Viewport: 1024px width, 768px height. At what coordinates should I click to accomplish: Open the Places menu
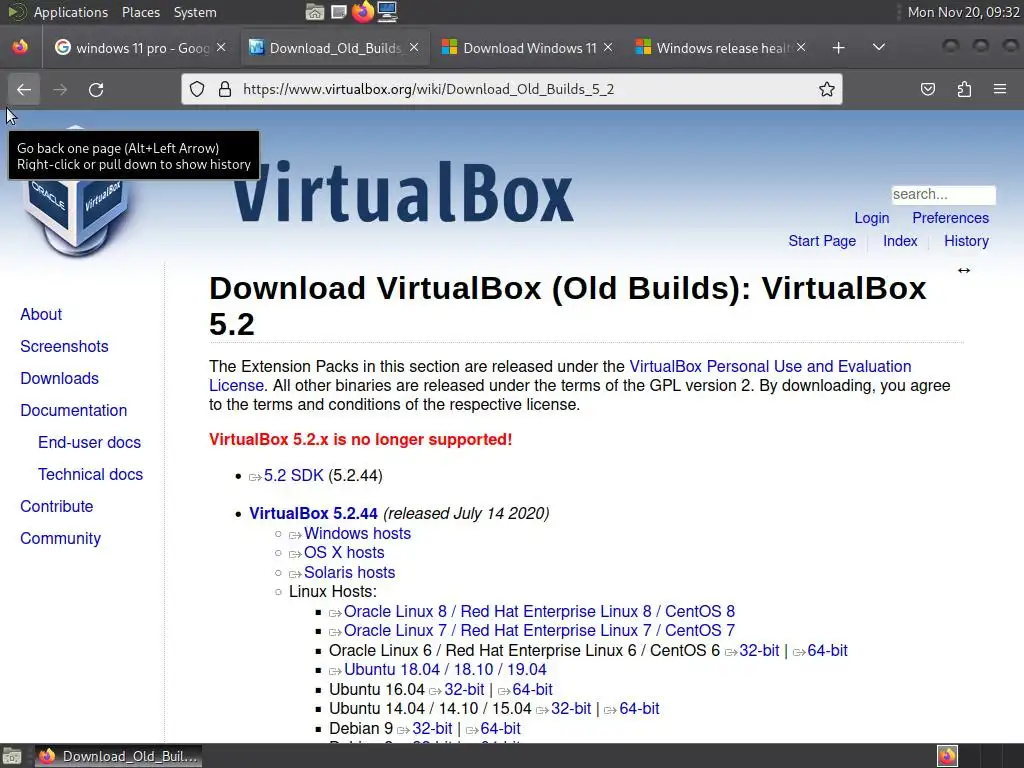click(x=140, y=12)
